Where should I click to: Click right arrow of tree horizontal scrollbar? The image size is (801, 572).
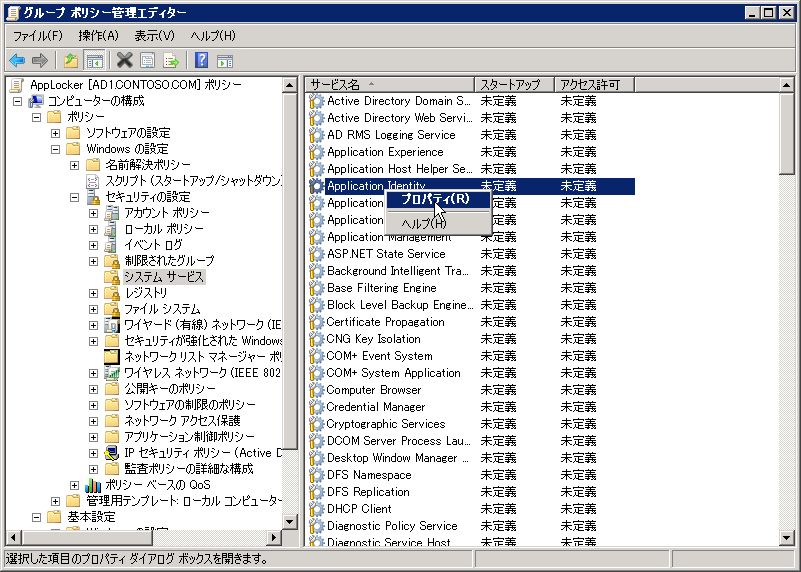pos(274,537)
